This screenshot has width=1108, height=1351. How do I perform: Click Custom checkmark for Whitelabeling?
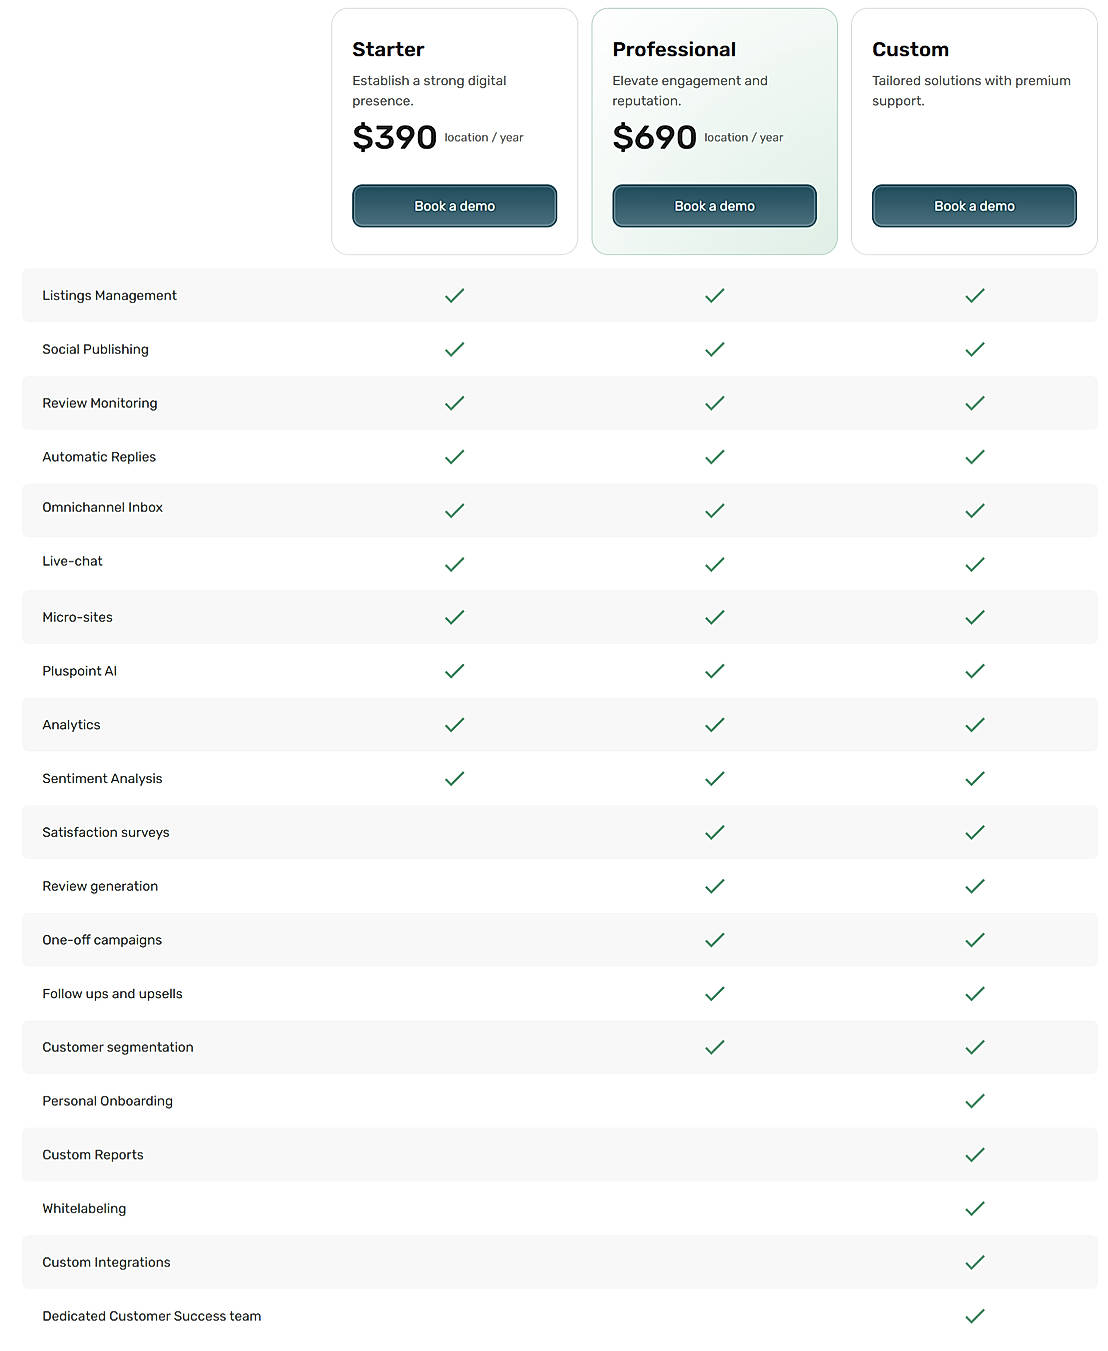coord(974,1209)
